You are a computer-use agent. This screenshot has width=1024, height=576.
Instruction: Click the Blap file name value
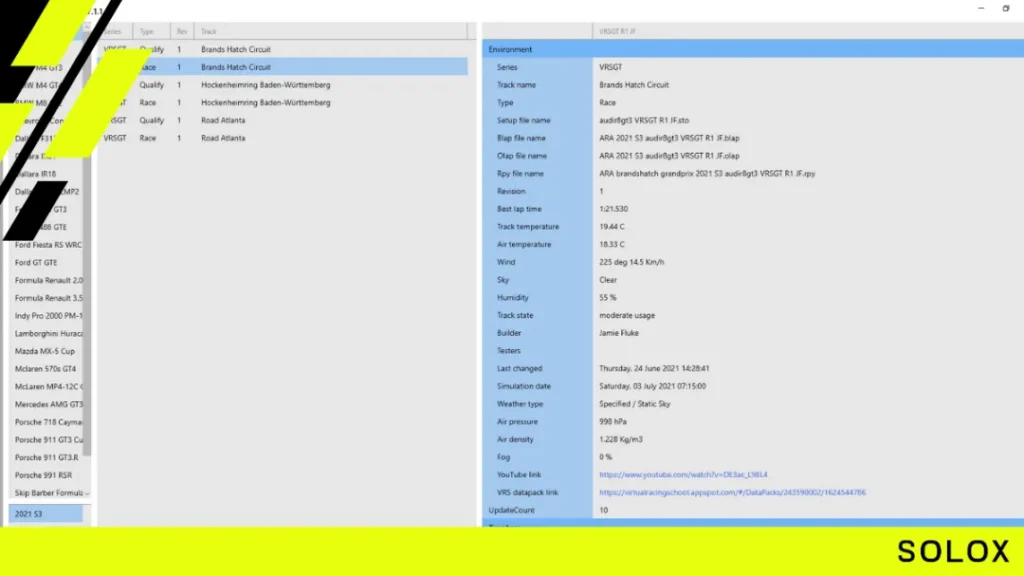(669, 138)
